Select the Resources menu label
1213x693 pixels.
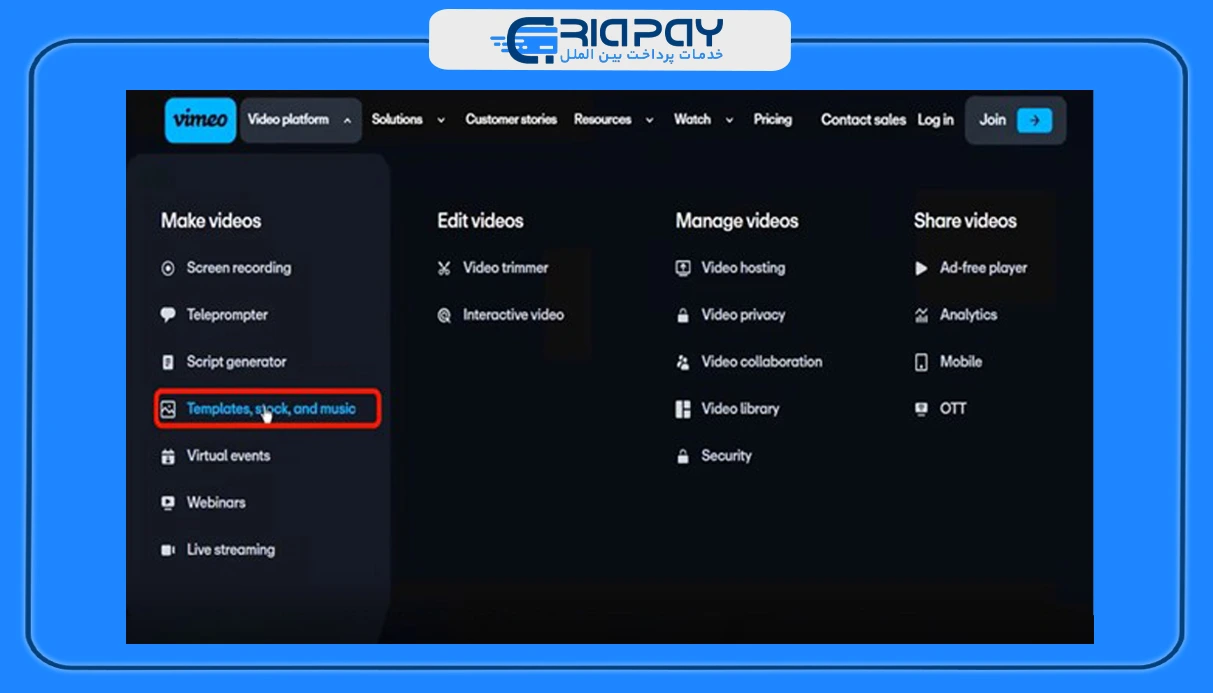point(602,119)
